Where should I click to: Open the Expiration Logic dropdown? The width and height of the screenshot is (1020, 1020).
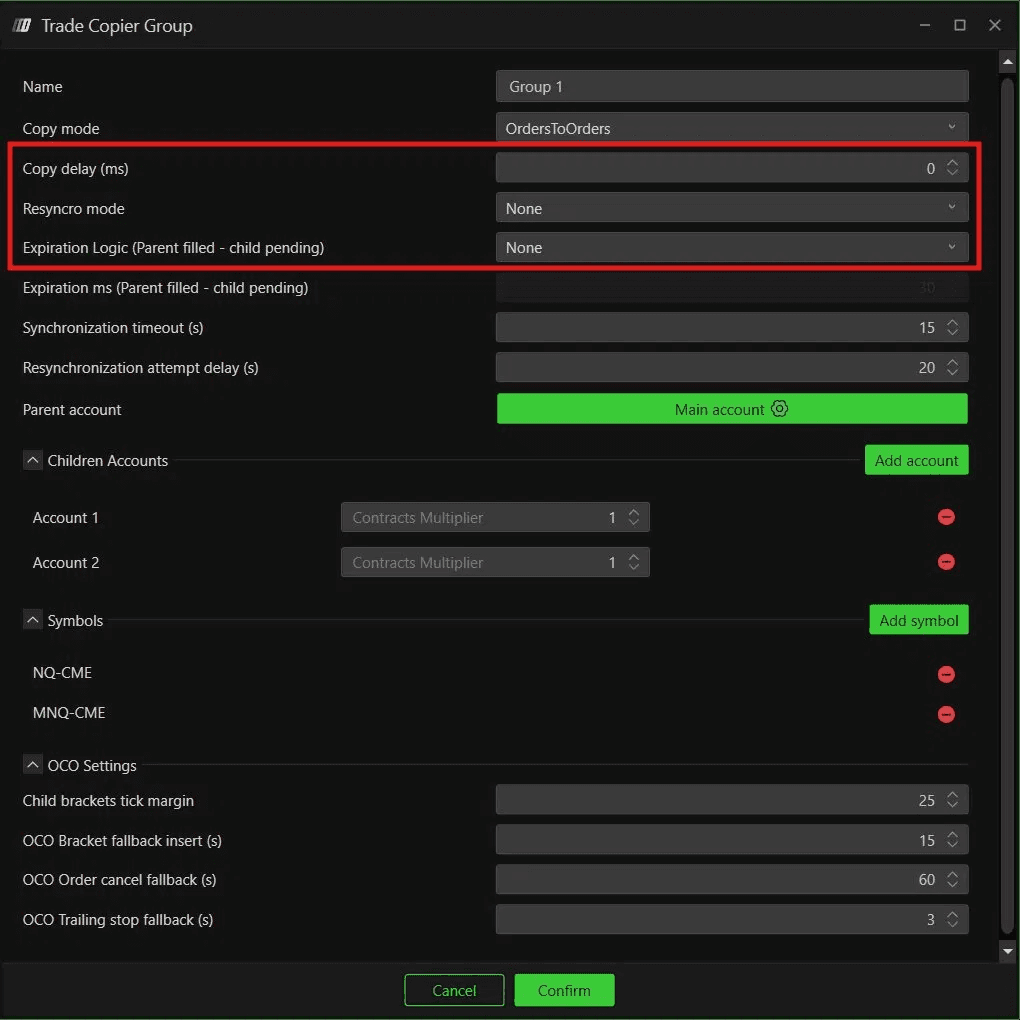click(732, 247)
